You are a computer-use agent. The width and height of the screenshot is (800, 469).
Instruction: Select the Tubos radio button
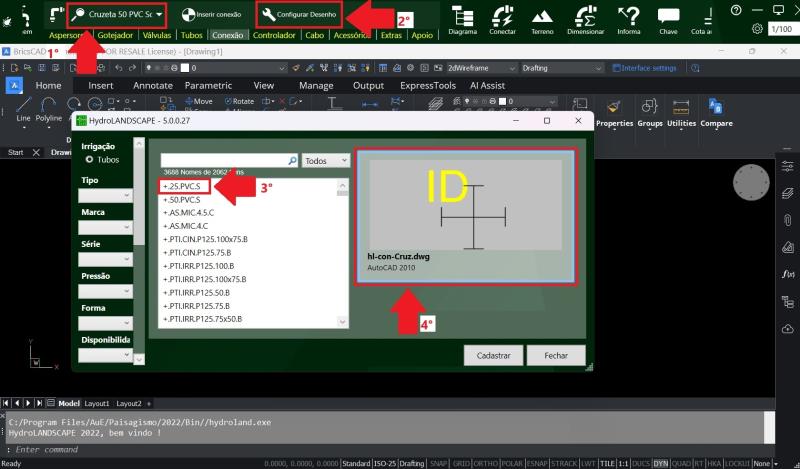(x=89, y=159)
